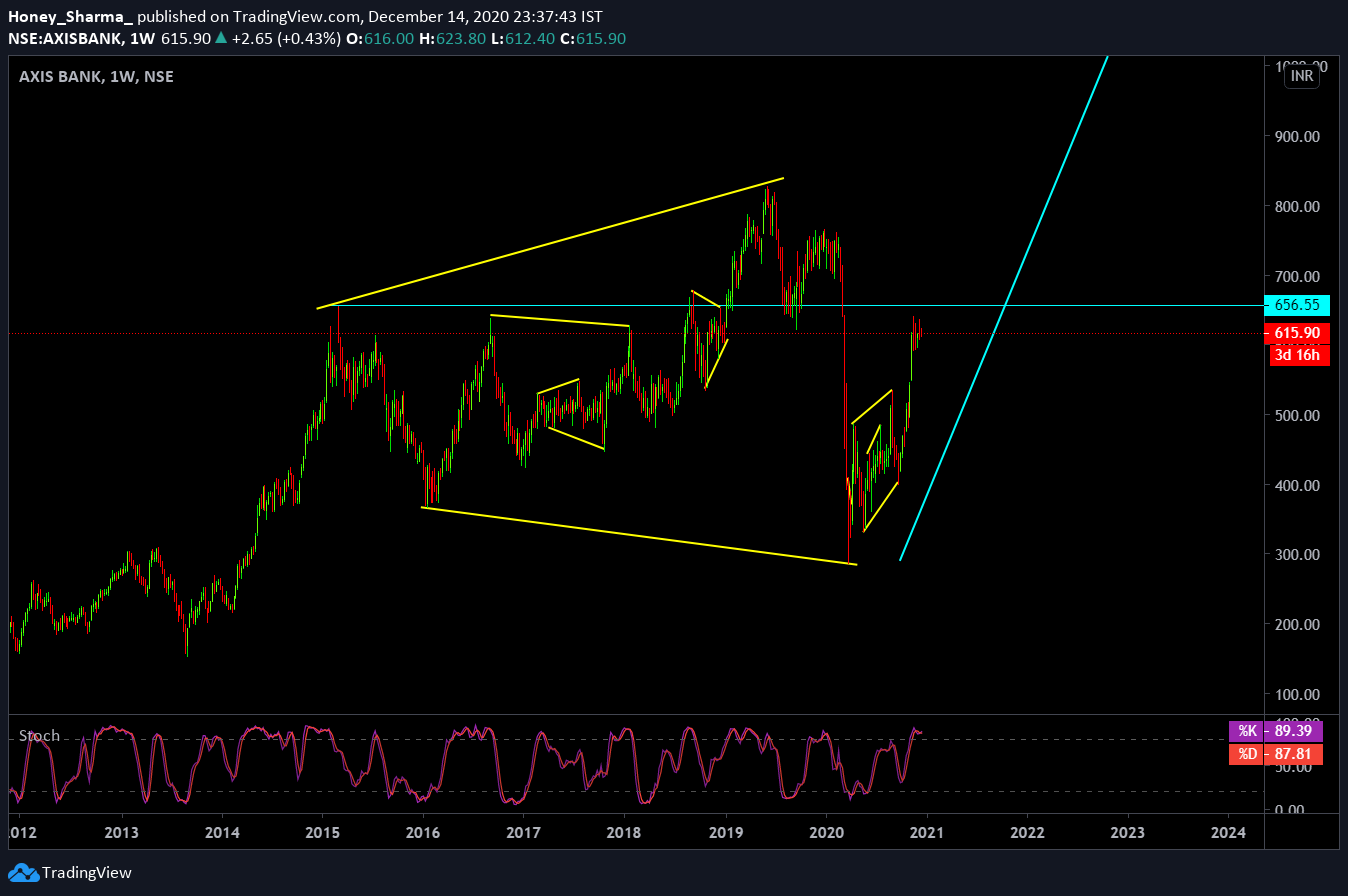Click the %D 87.81 stochastic value label
1348x896 pixels.
click(1275, 755)
